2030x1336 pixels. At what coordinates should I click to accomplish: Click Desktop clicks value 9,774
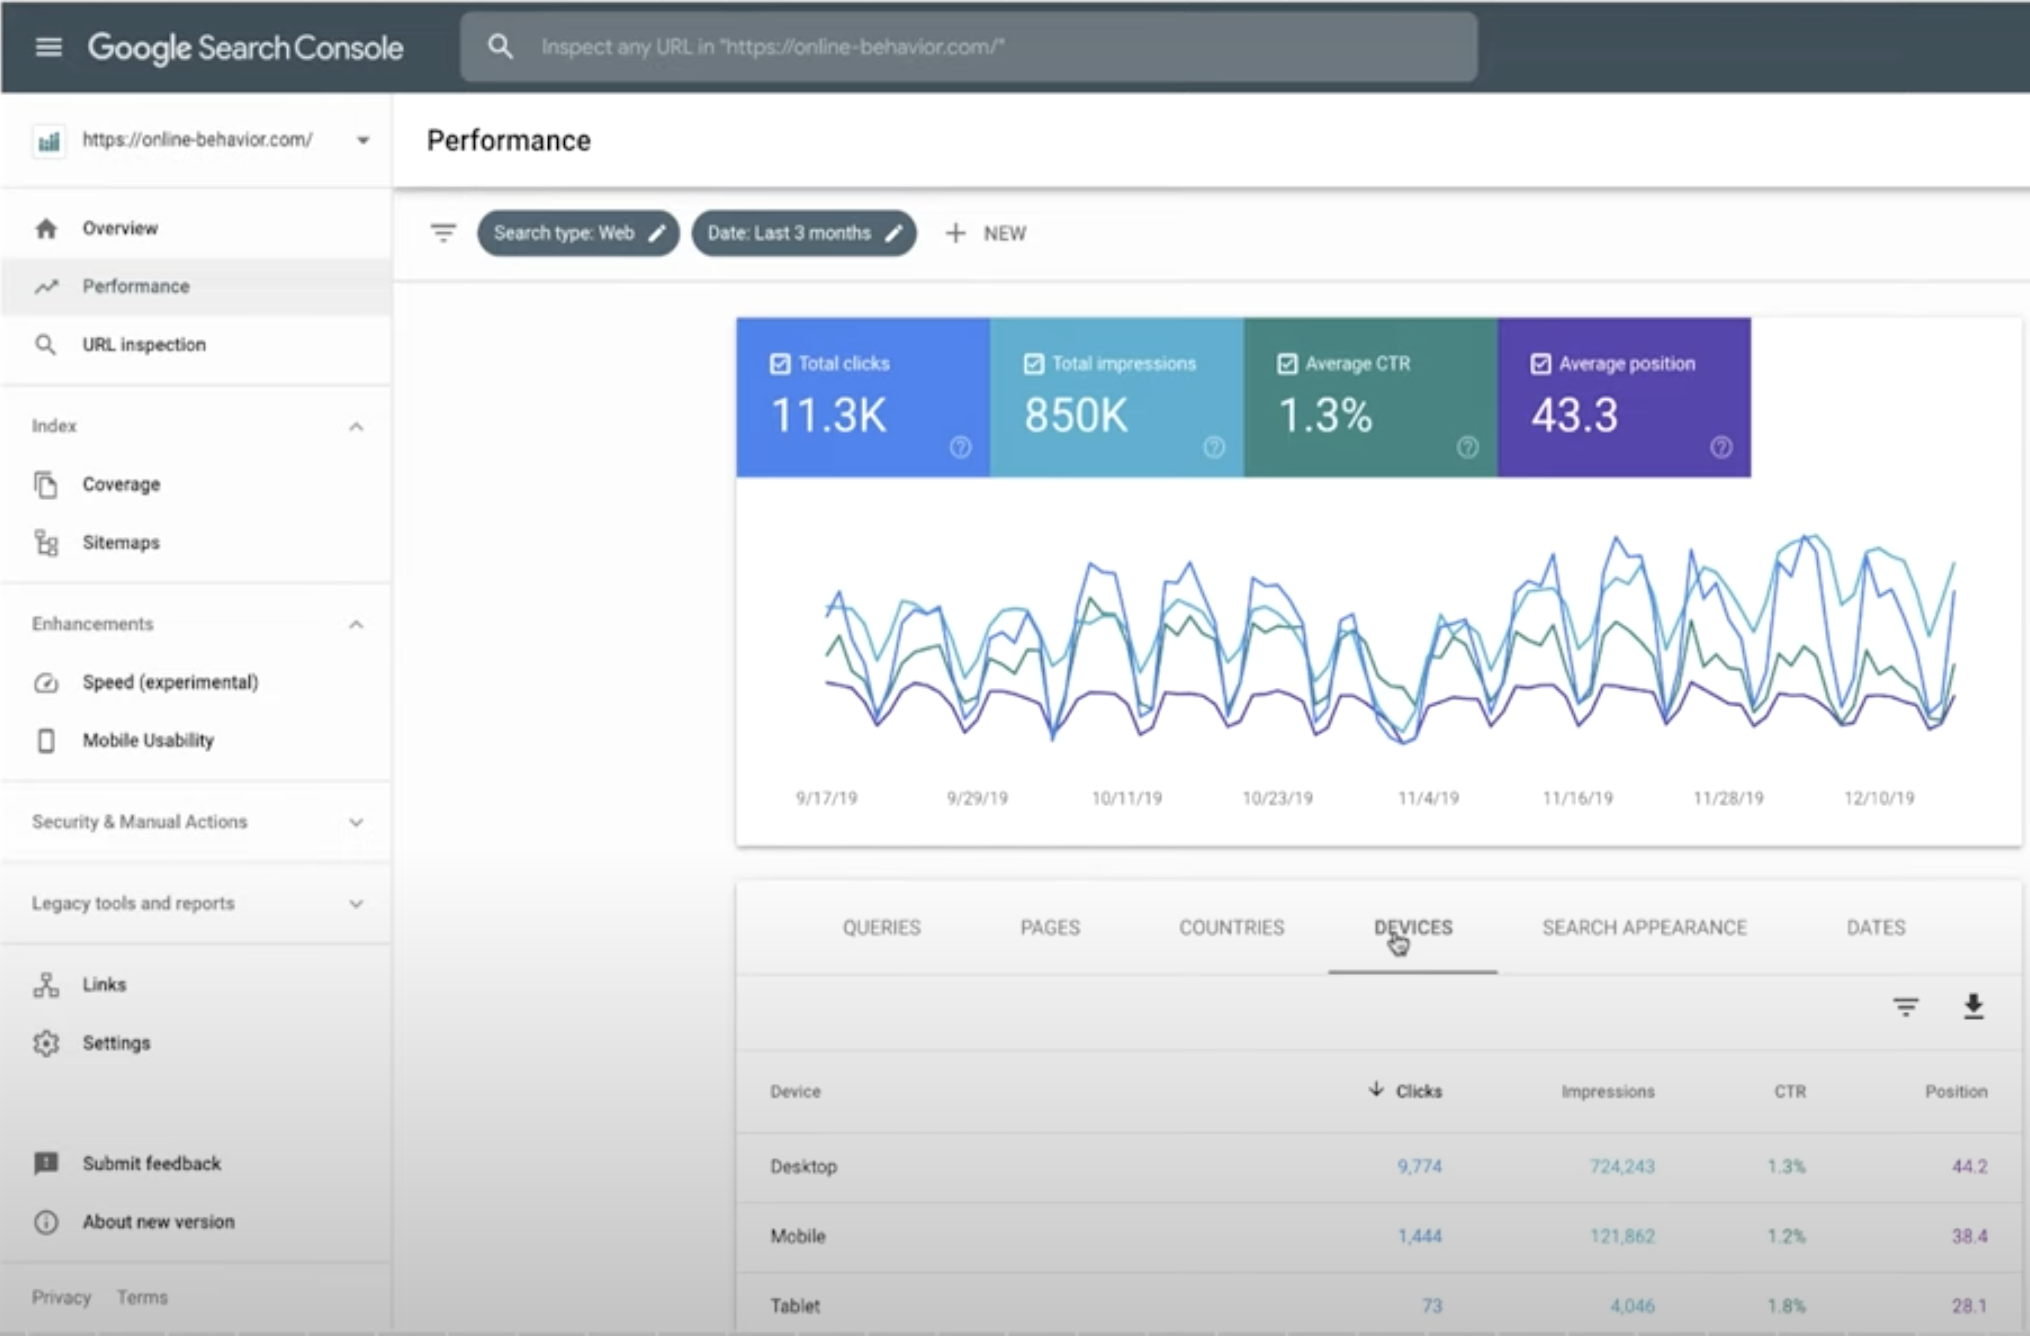pos(1419,1167)
